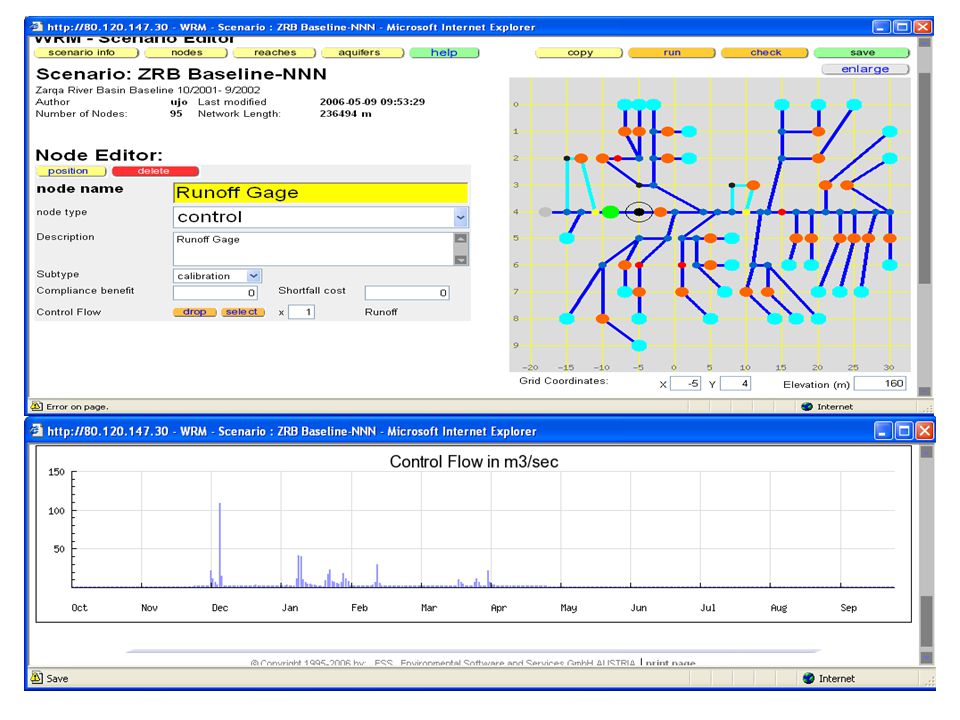
Task: Click the Compliance benefit field
Action: pyautogui.click(x=216, y=293)
